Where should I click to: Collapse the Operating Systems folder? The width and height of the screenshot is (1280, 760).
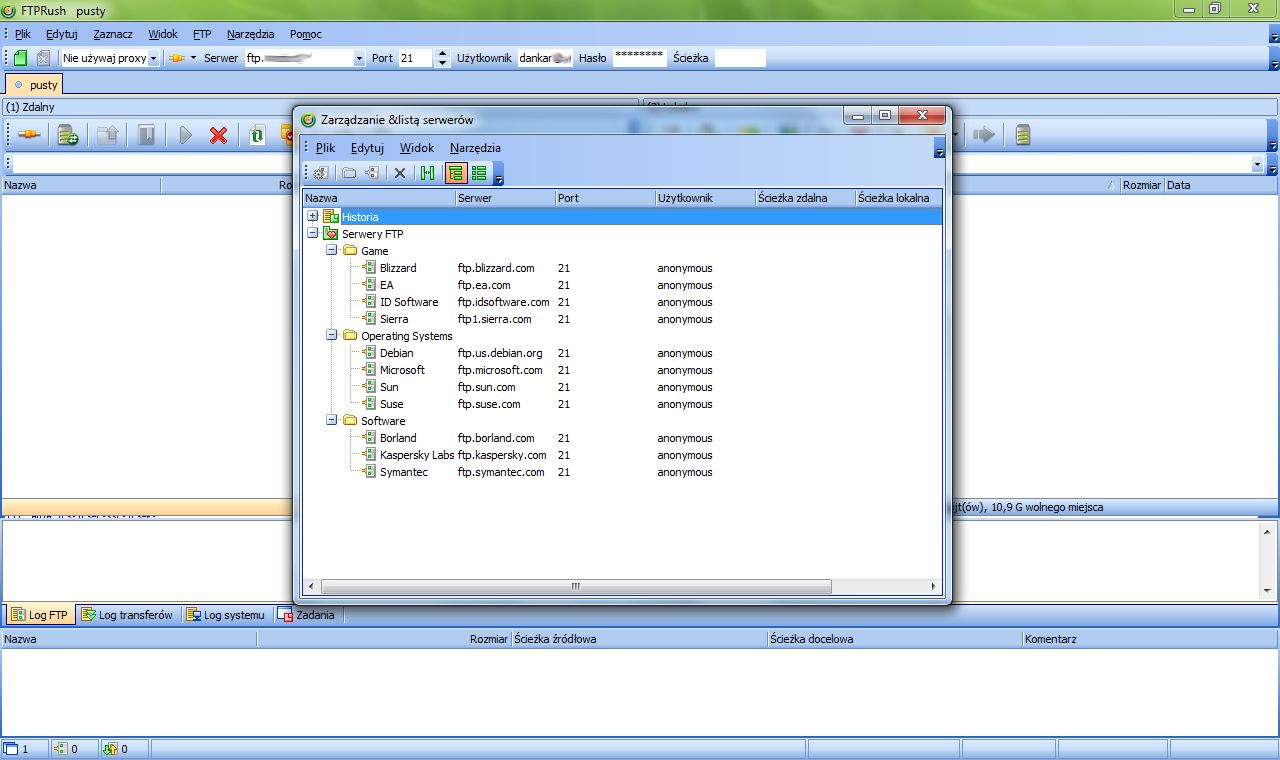click(x=332, y=336)
